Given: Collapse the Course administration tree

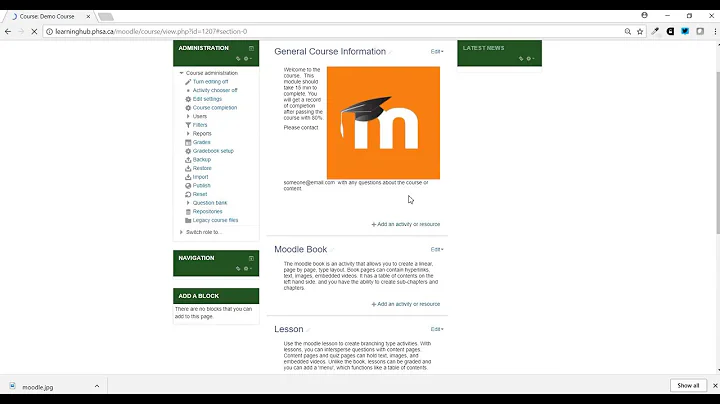Looking at the screenshot, I should pos(181,73).
